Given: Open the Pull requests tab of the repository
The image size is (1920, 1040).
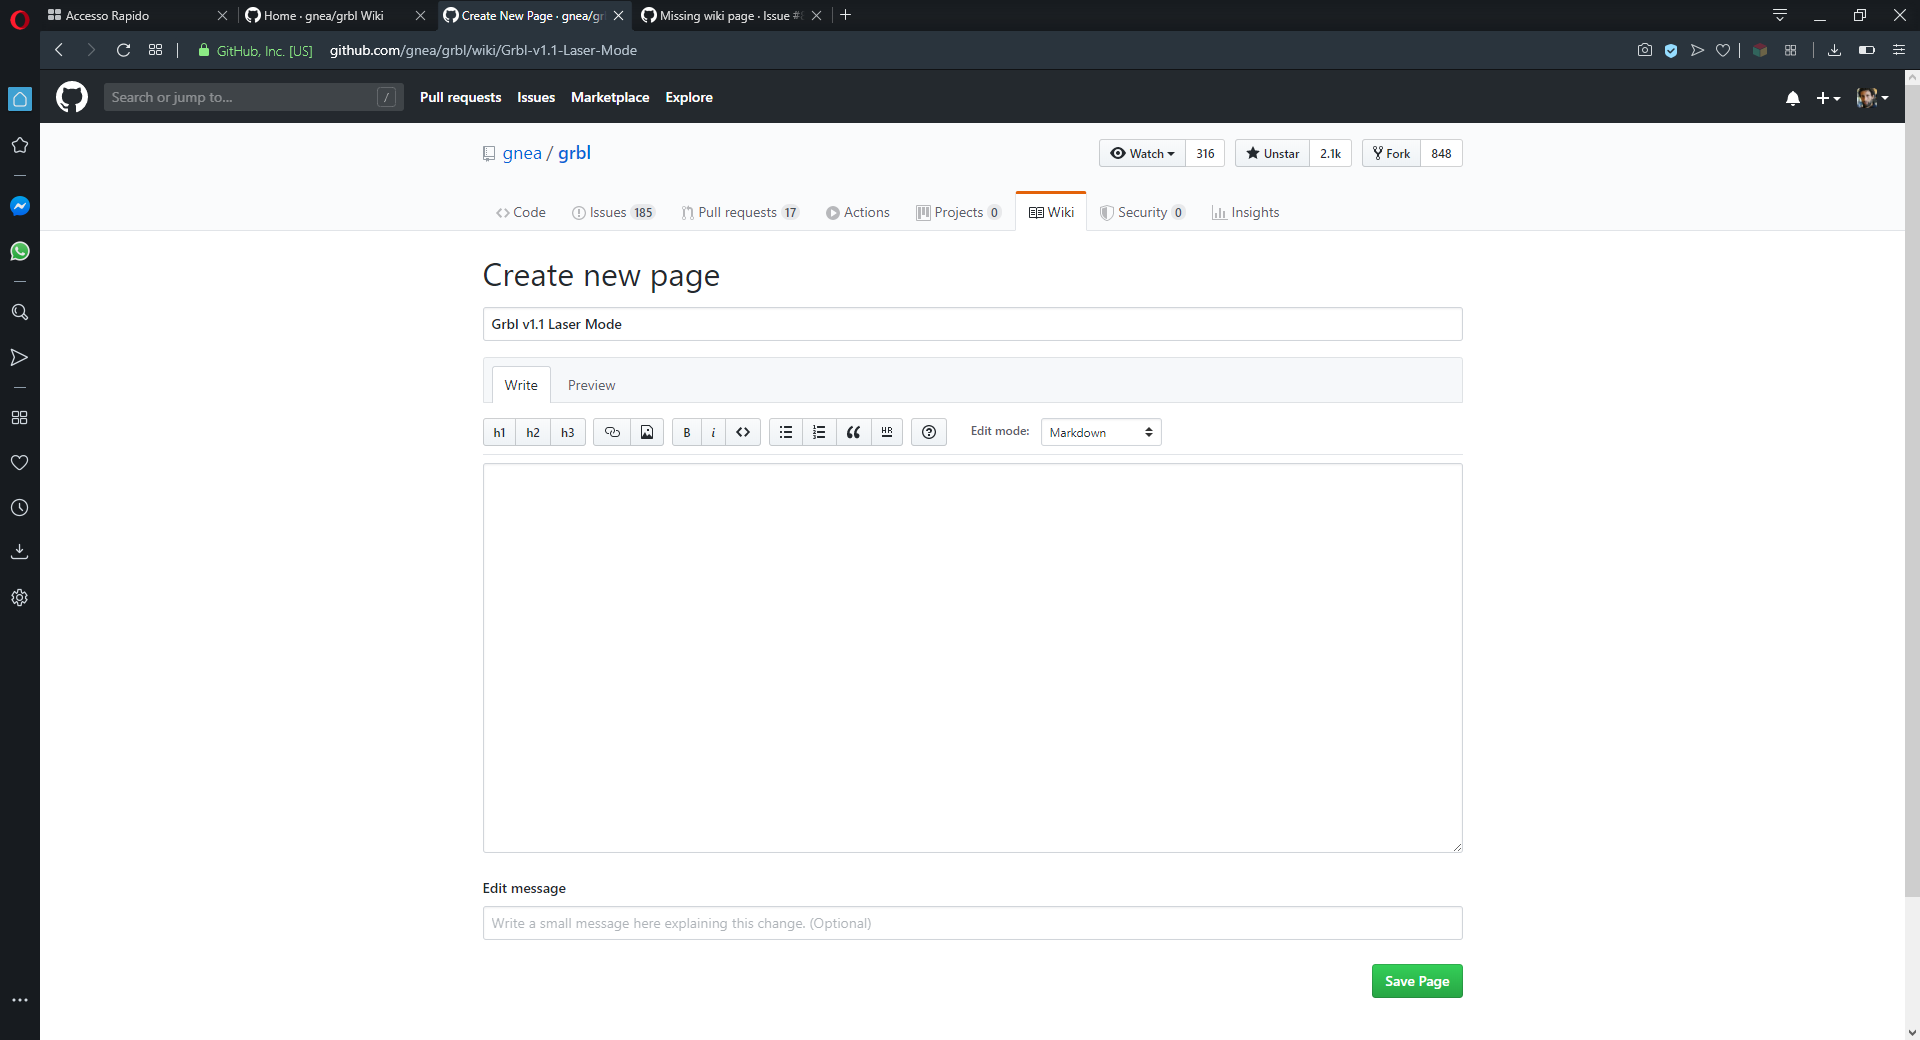Looking at the screenshot, I should coord(740,212).
